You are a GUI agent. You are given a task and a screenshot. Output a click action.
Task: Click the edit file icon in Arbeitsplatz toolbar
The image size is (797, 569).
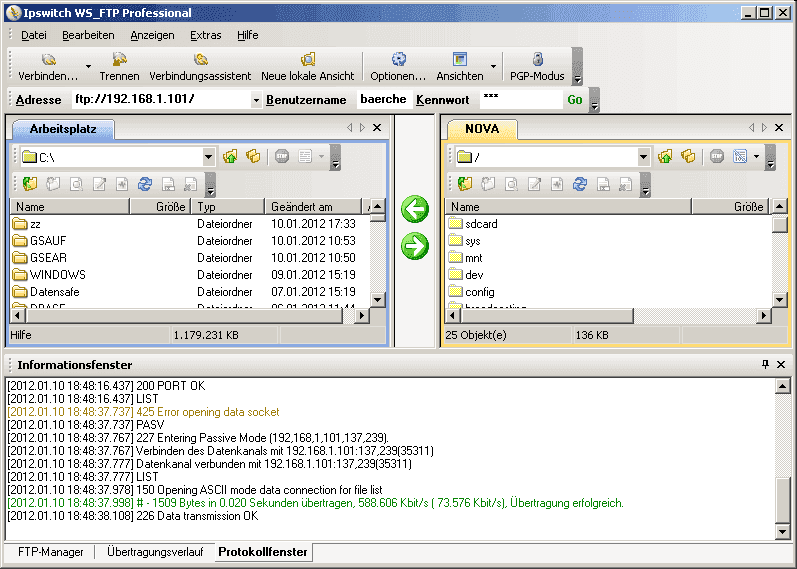coord(100,184)
